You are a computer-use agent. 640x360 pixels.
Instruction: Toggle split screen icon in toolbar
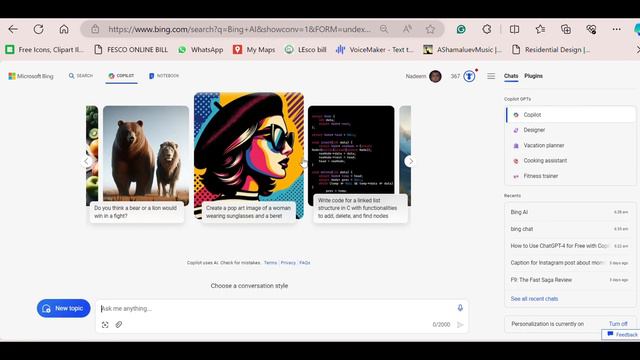point(514,29)
